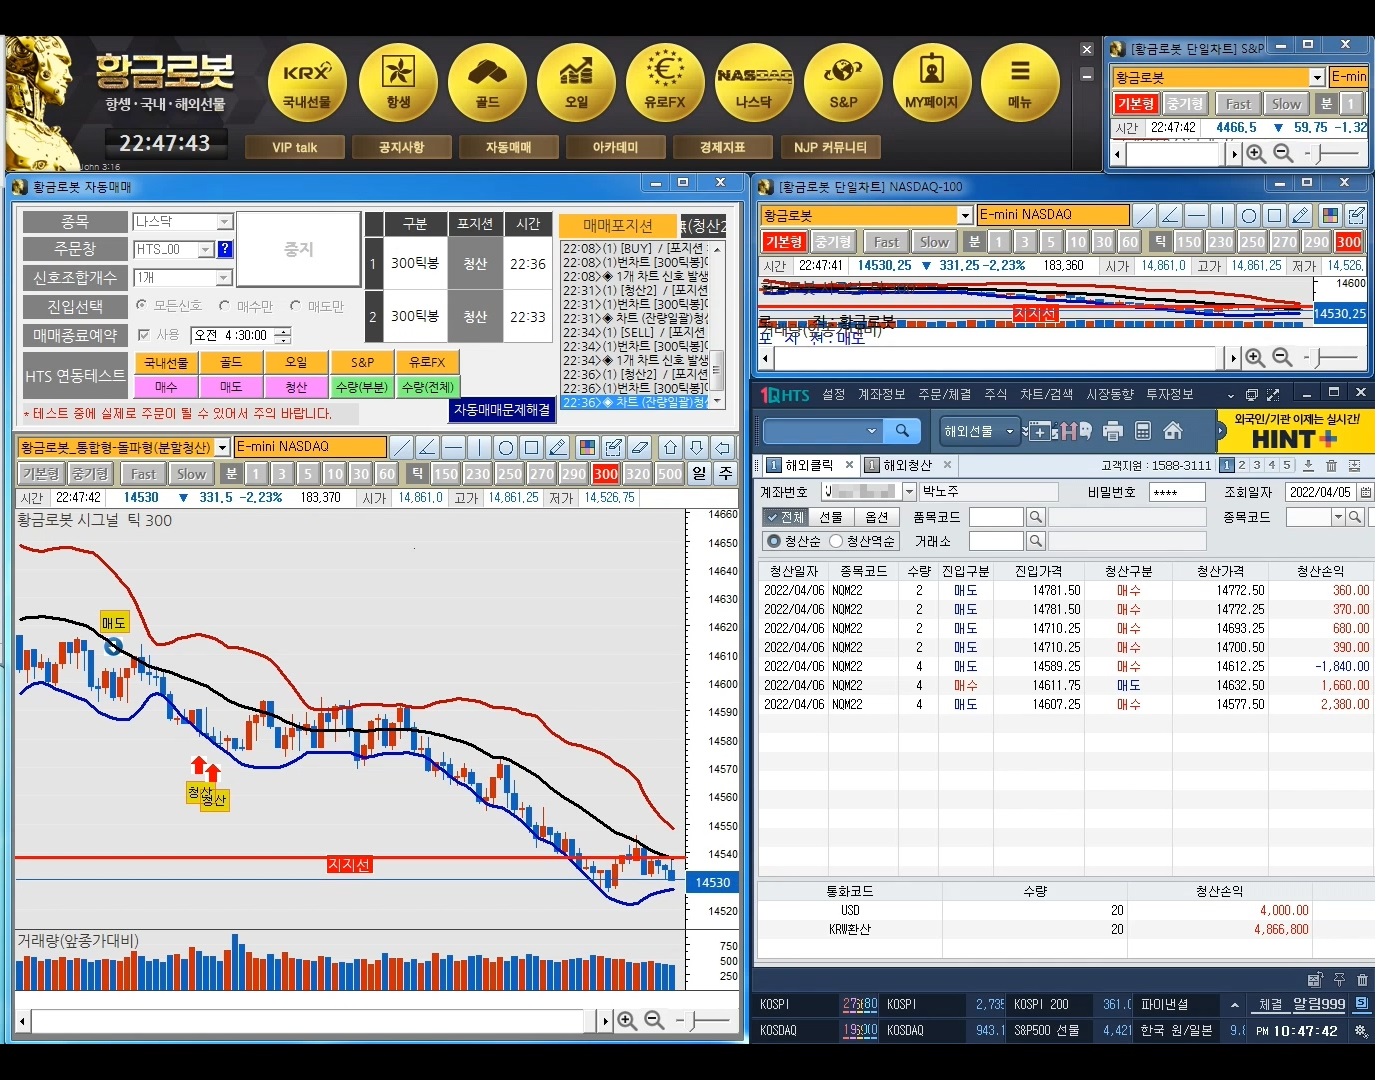Expand 황금로봇 dropdown in S&P chart window
The image size is (1378, 1080).
[1317, 77]
